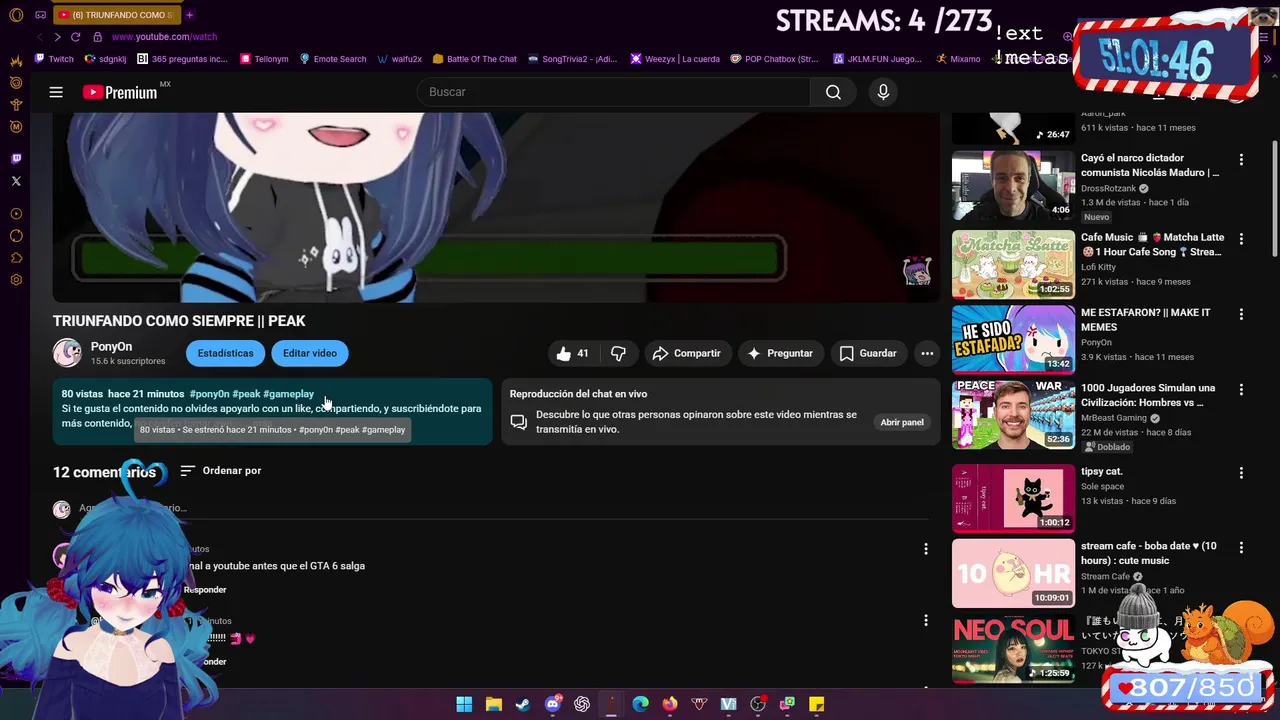Viewport: 1280px width, 720px height.
Task: Open options for the Cafe Music video
Action: tap(1241, 239)
